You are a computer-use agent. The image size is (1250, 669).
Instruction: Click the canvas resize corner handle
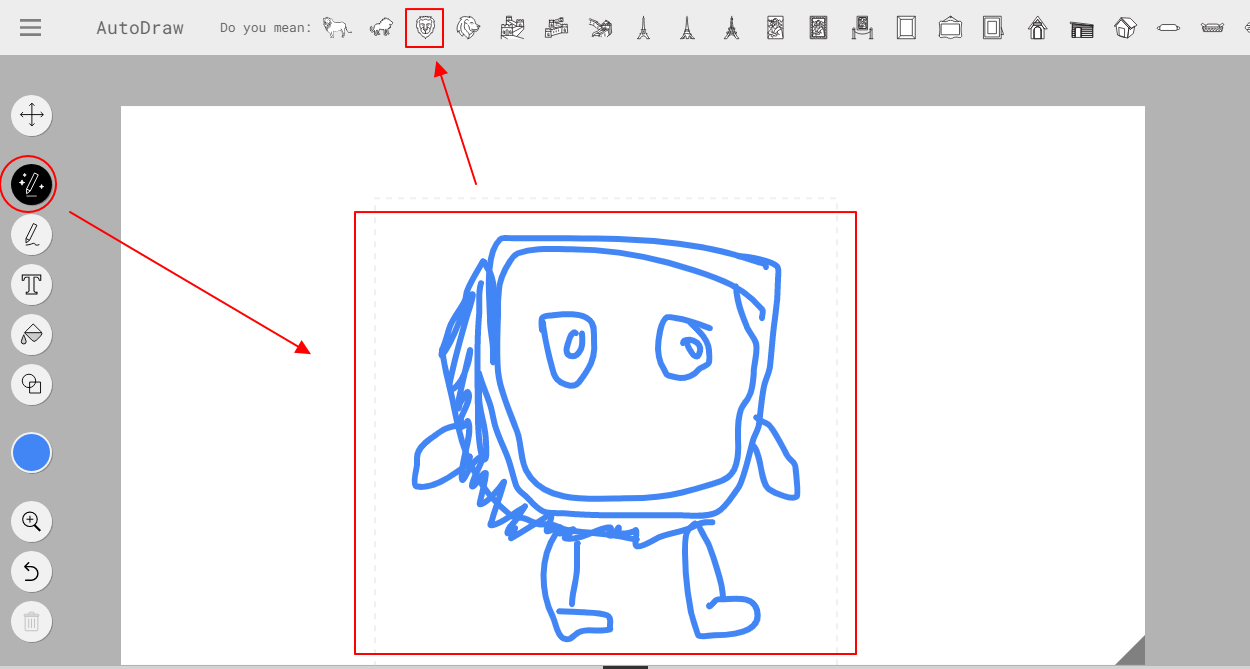pyautogui.click(x=1133, y=652)
